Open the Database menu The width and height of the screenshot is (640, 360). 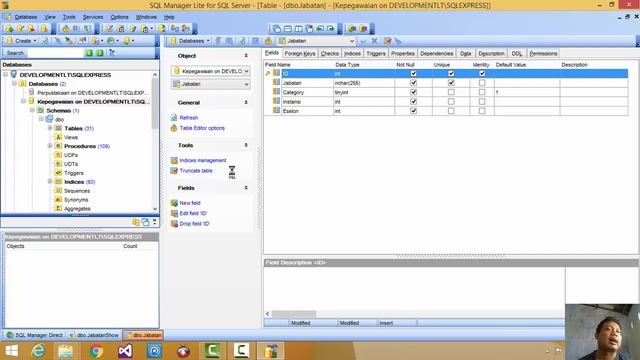(26, 17)
